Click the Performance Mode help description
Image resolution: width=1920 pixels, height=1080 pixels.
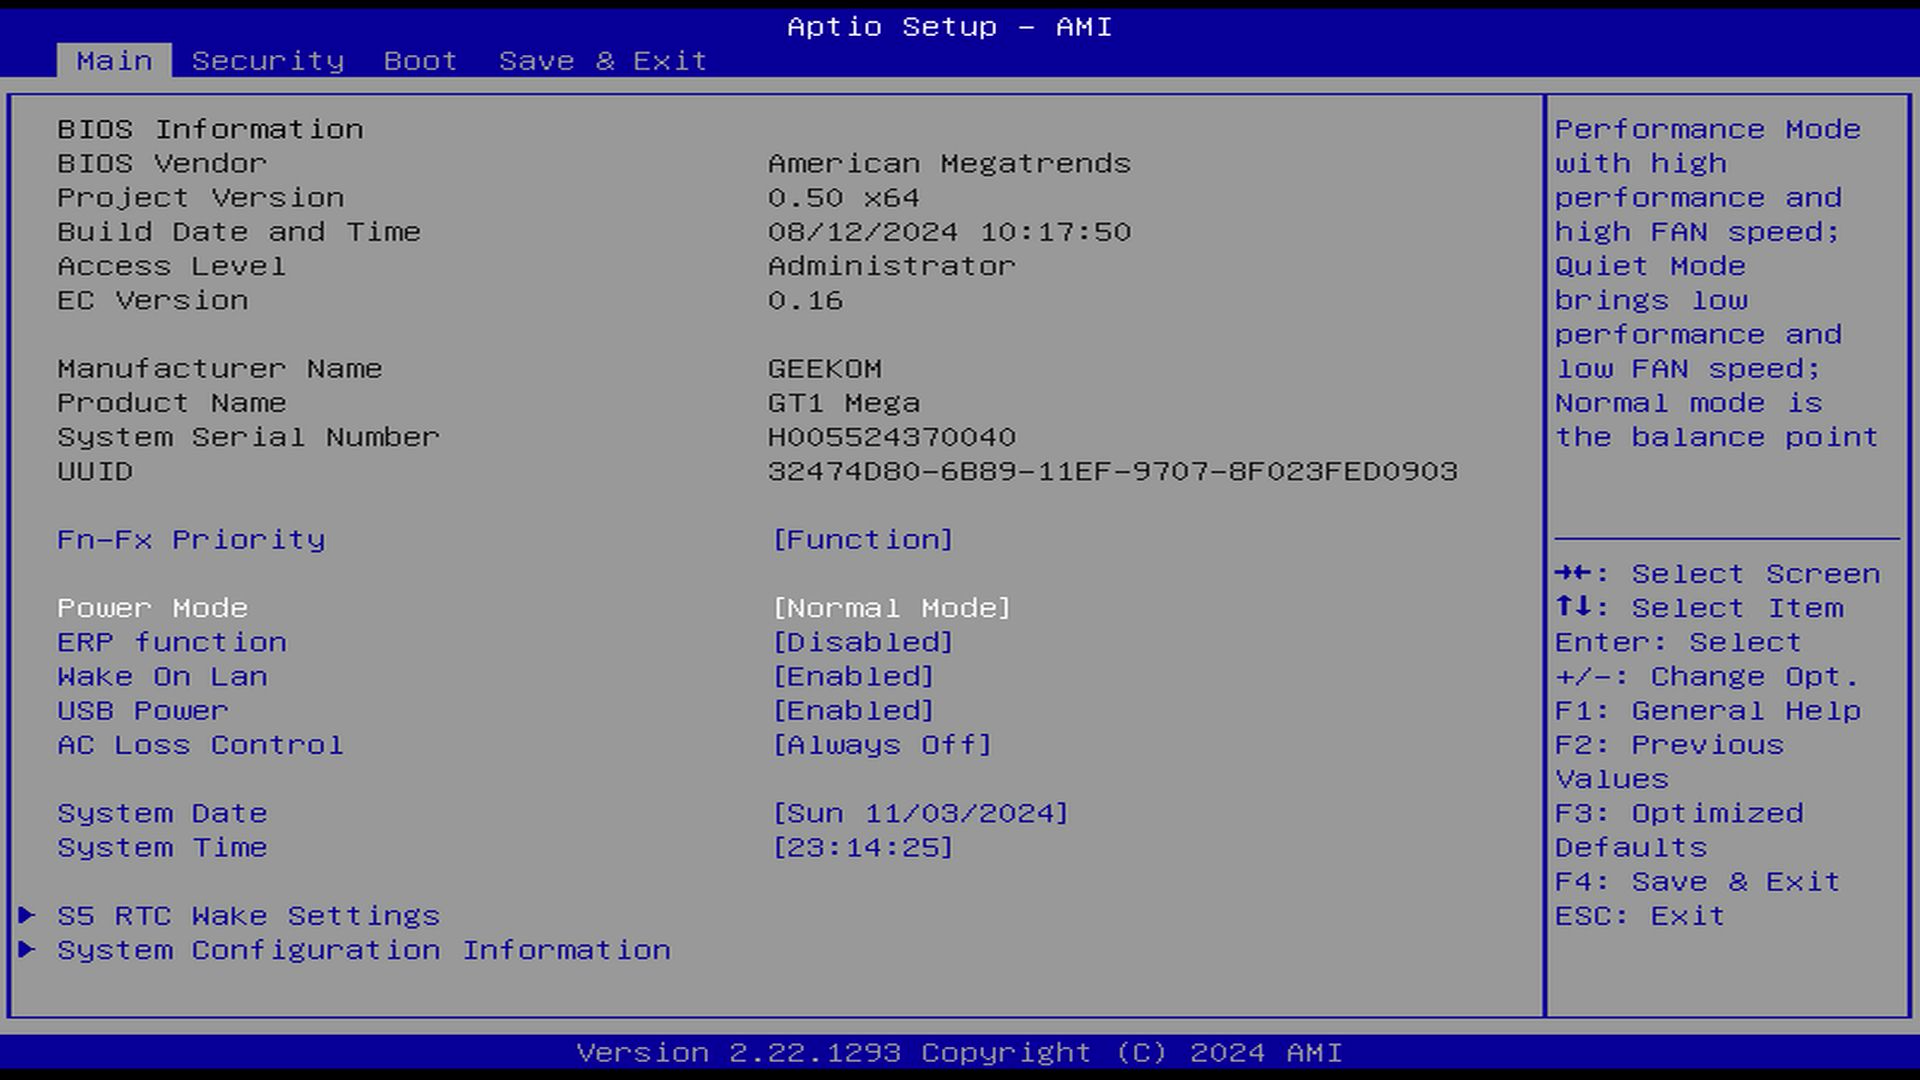coord(1718,283)
